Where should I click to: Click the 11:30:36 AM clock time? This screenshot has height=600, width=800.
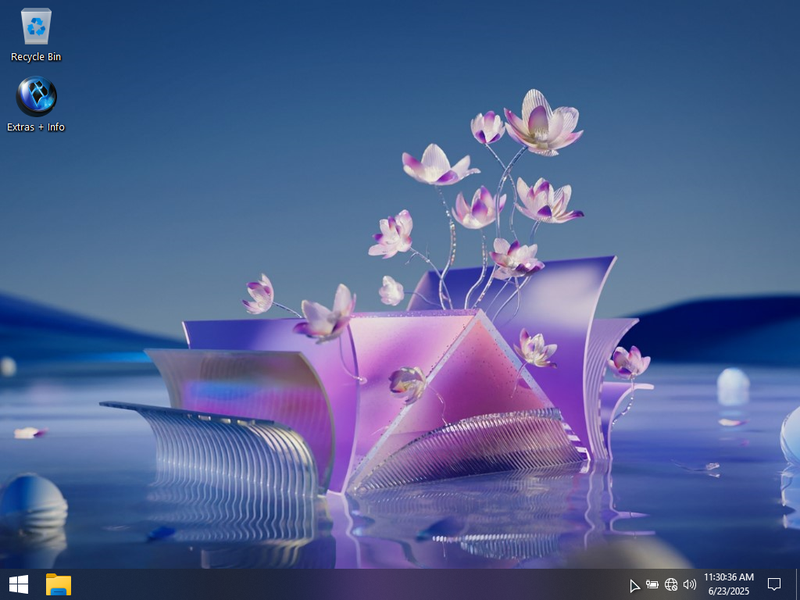pos(728,577)
